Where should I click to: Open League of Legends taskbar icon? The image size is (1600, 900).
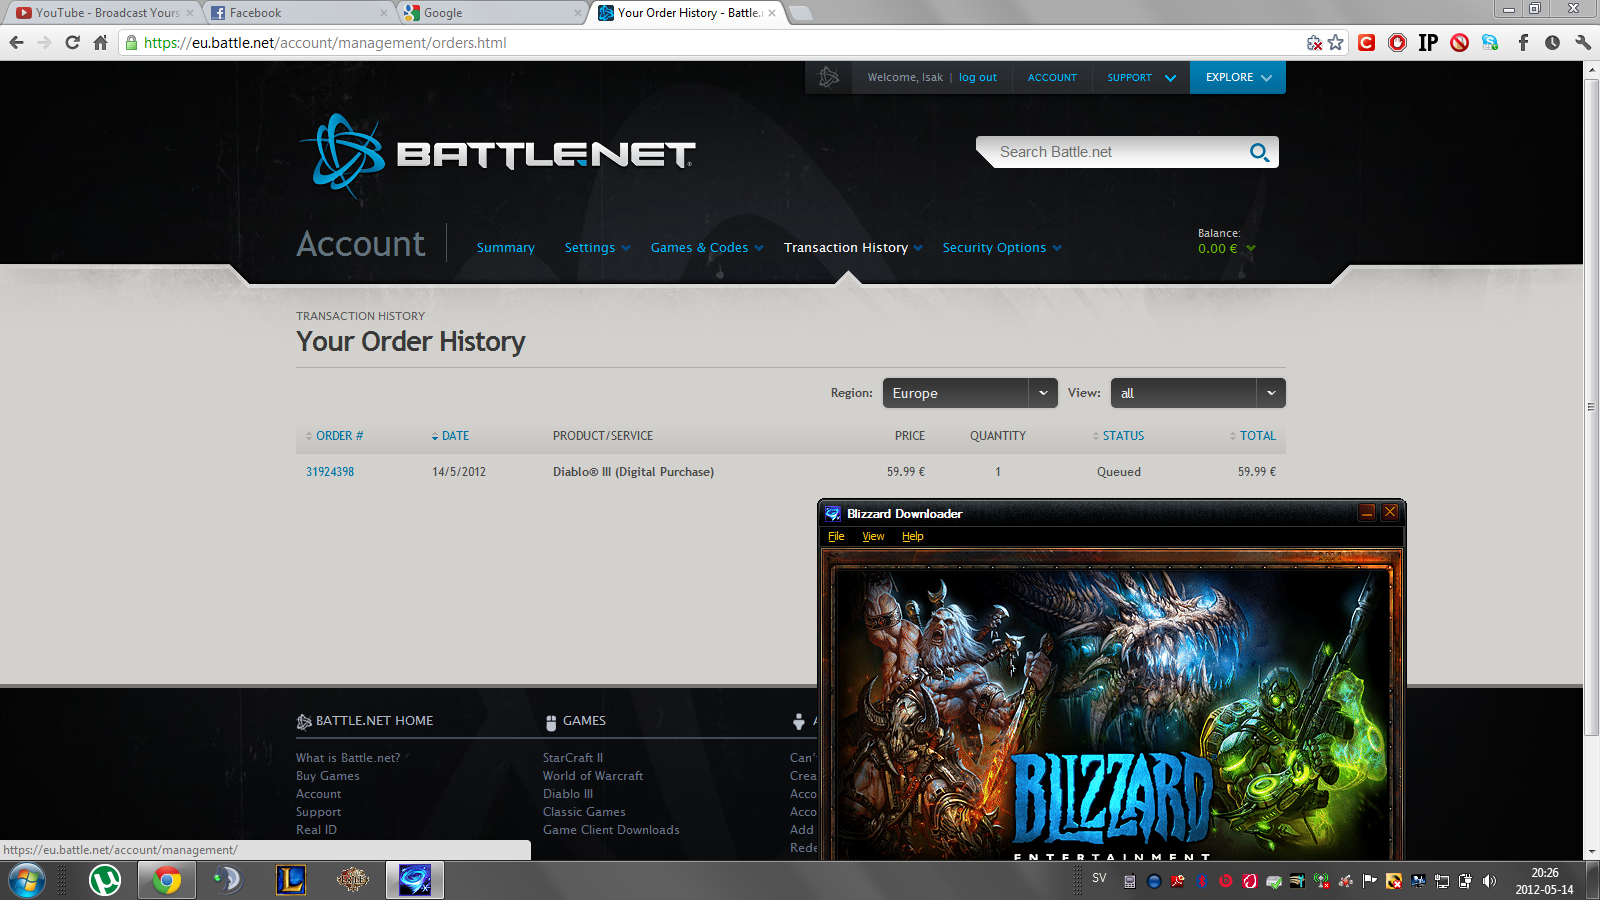tap(291, 880)
